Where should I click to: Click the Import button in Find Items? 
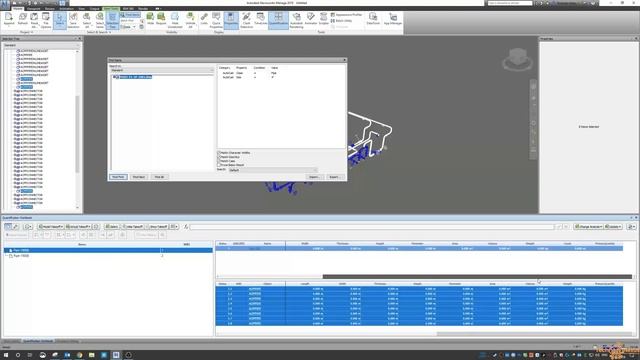coord(314,177)
